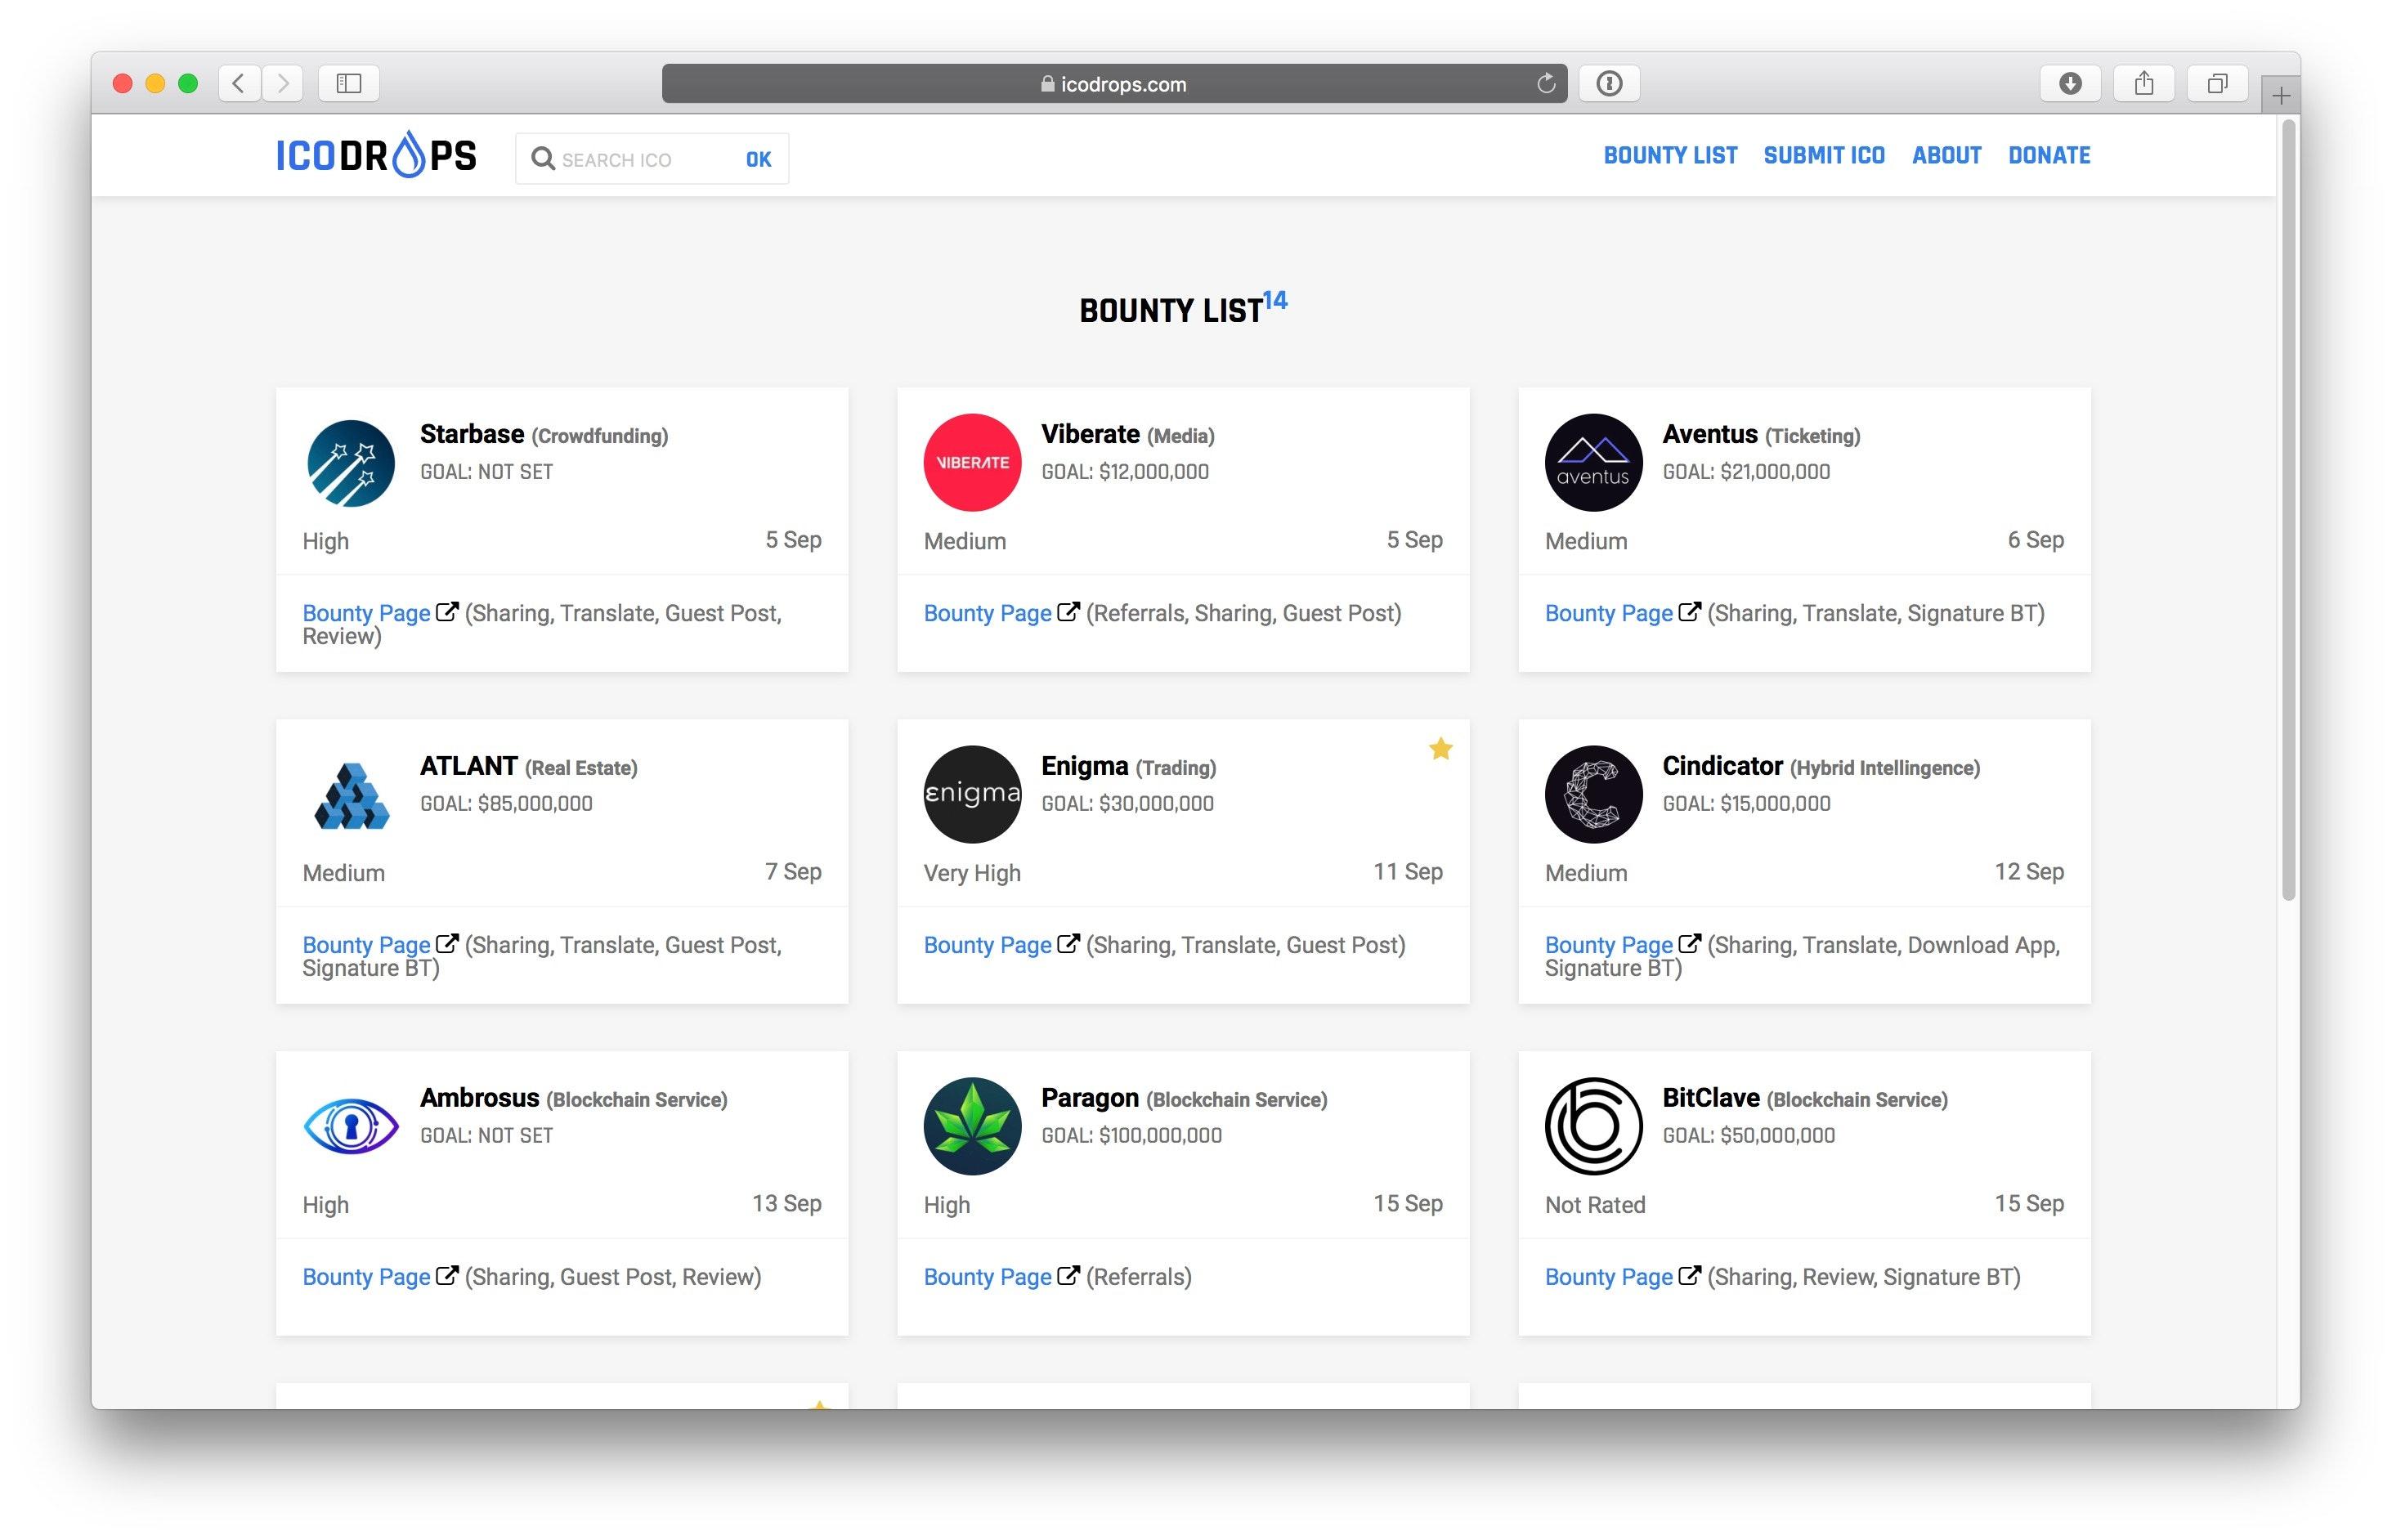Click Ambrosus's 13 Sep date

click(786, 1204)
